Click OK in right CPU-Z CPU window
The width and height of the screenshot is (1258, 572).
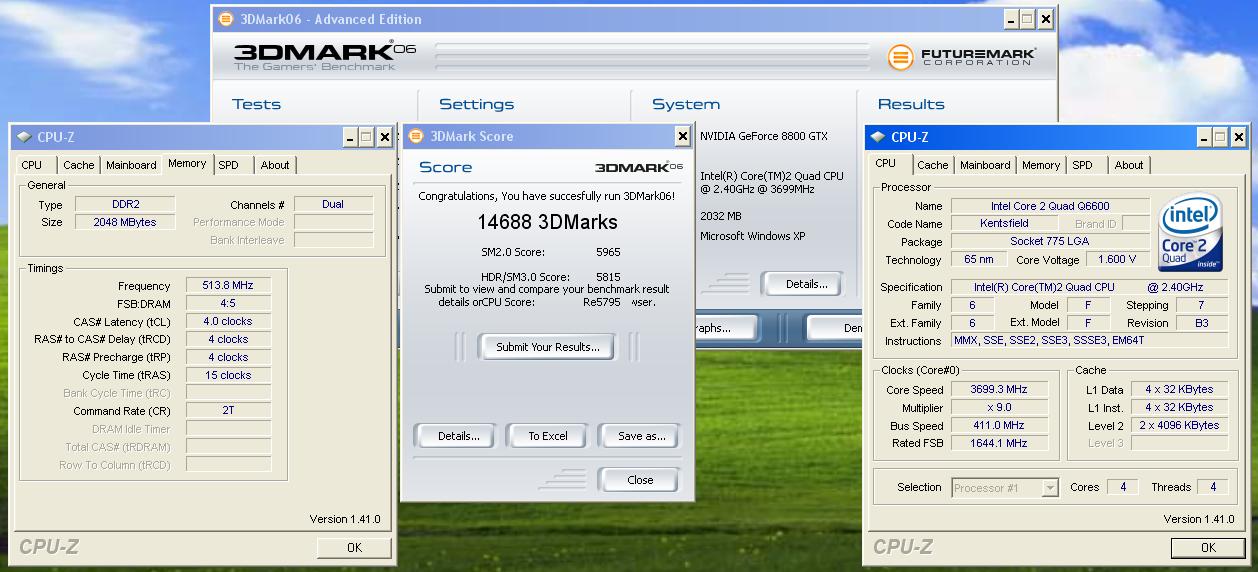click(x=1208, y=547)
